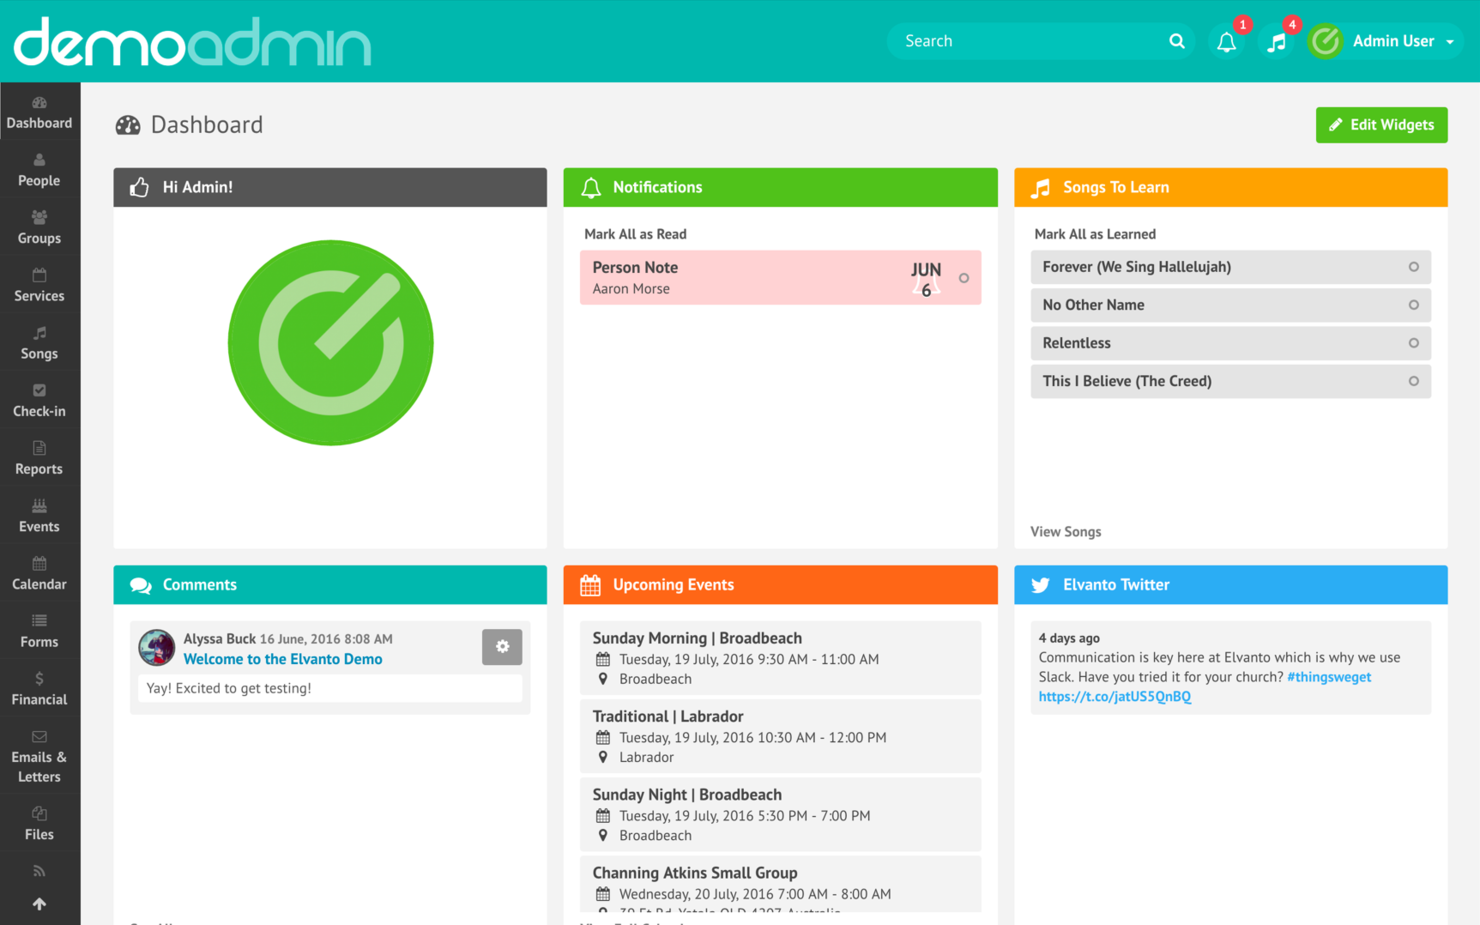
Task: Open Emails & Letters section
Action: tap(39, 756)
